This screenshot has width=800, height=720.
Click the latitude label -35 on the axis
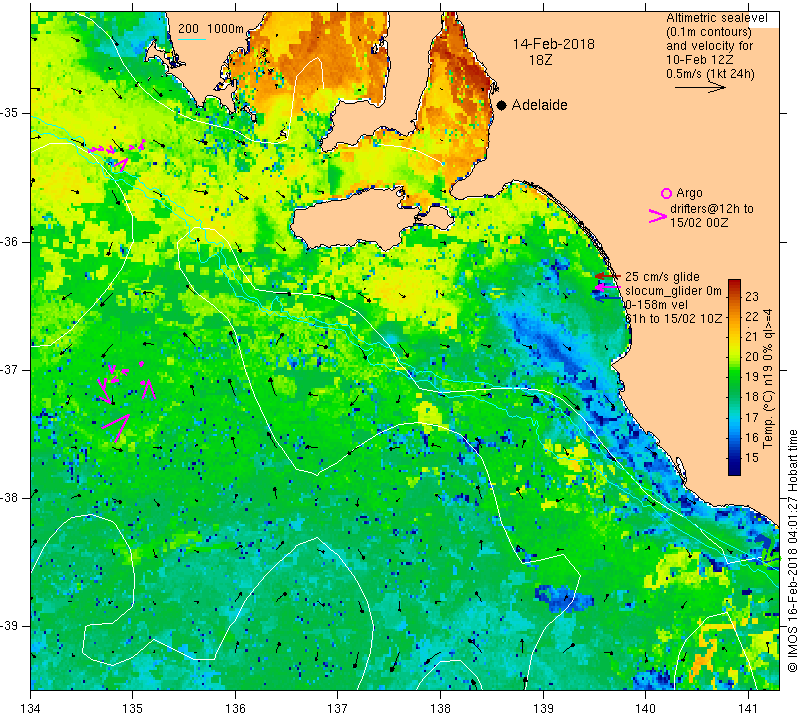[10, 113]
